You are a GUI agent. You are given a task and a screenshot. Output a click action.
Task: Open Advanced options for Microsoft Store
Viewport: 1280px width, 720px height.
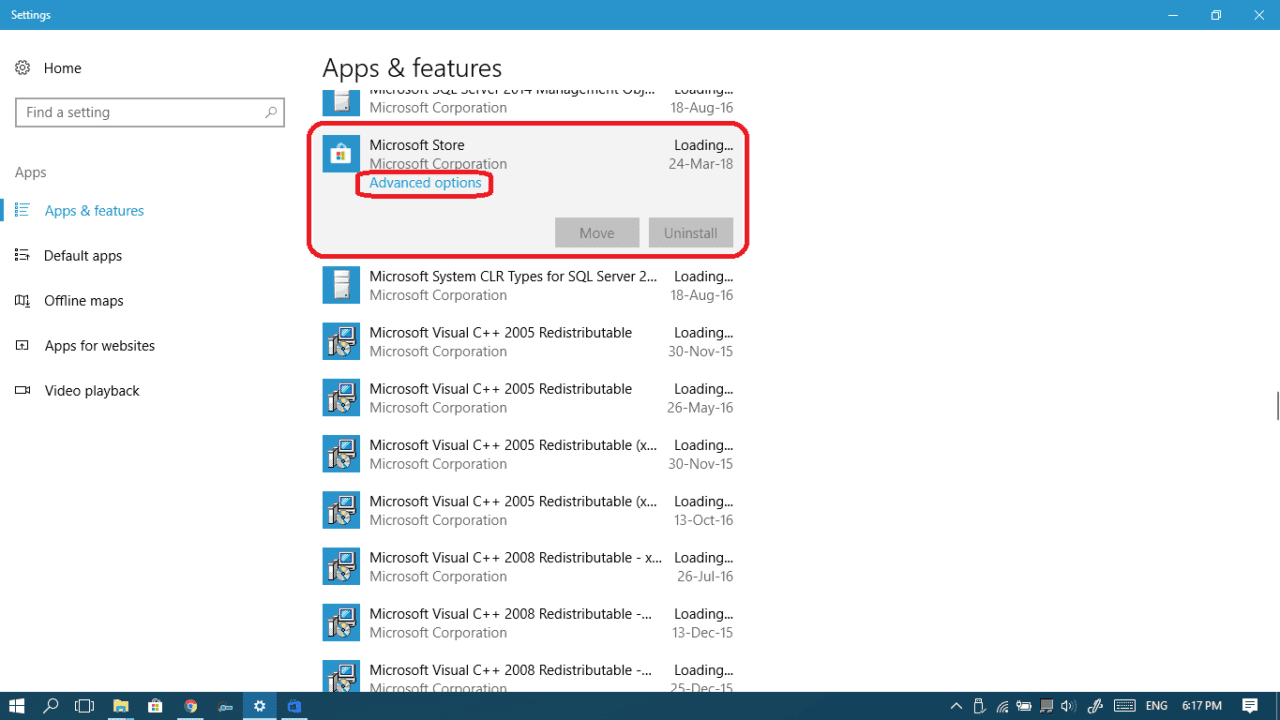pyautogui.click(x=424, y=183)
